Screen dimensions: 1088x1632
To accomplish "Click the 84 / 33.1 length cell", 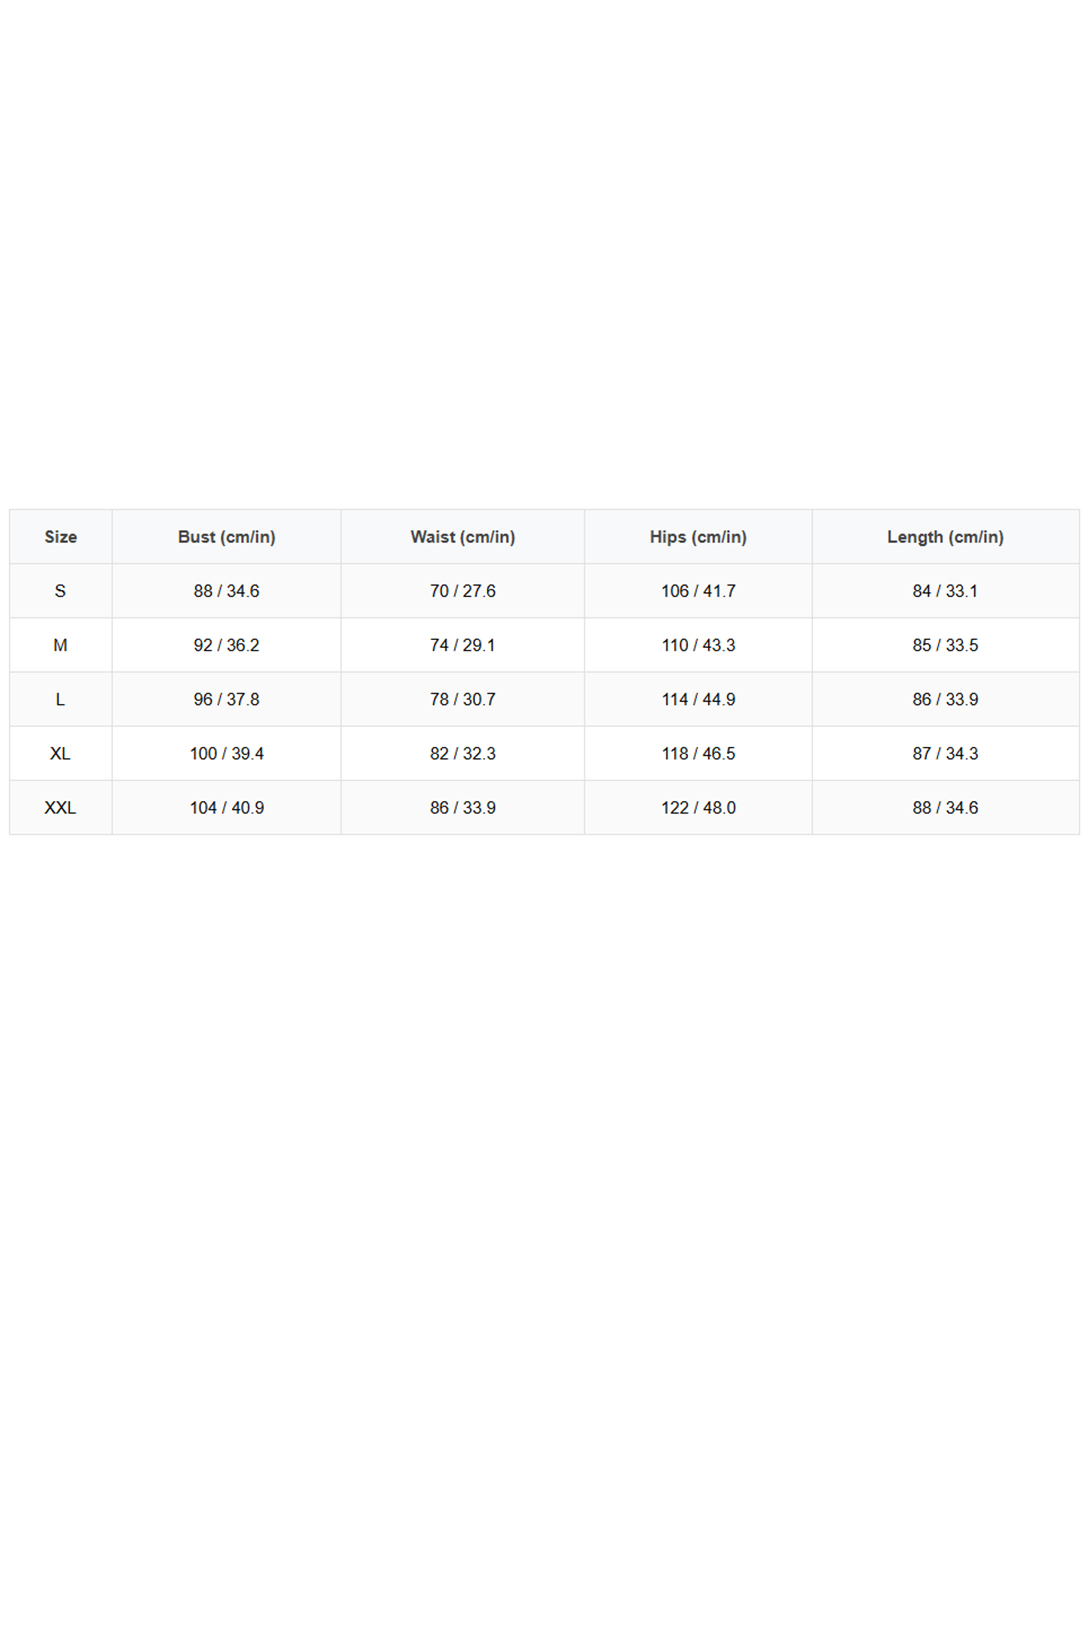I will click(945, 591).
